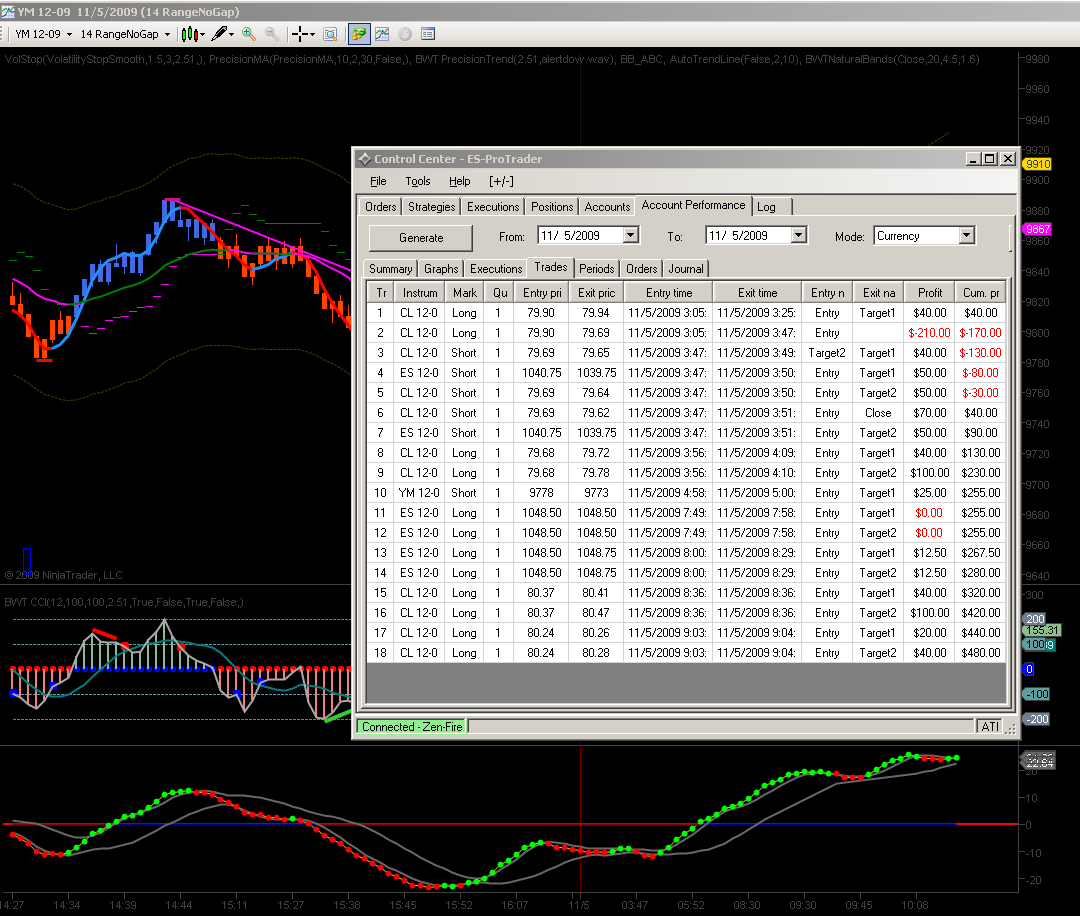Click the zoom out magnifier icon
Screen dimensions: 1080x916
(x=272, y=34)
